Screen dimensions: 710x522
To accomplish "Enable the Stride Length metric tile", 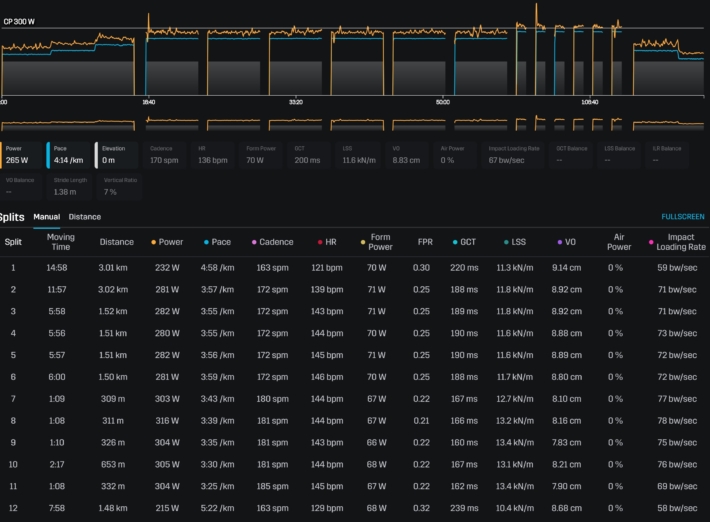I will tap(70, 185).
